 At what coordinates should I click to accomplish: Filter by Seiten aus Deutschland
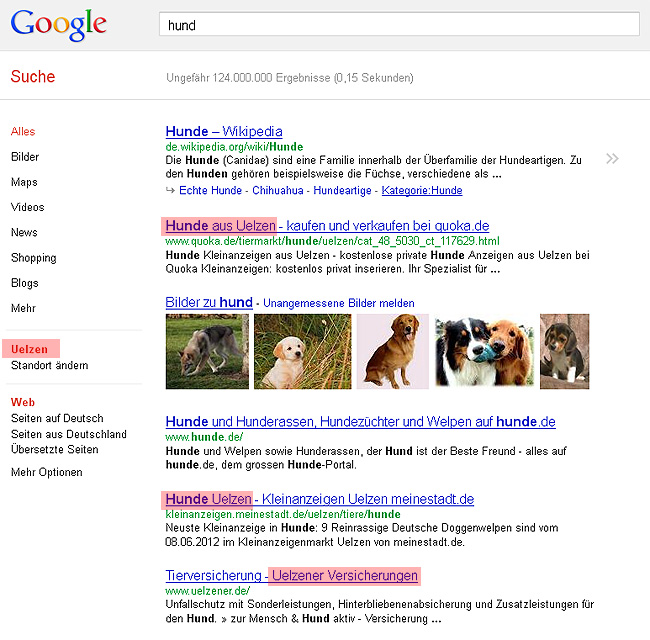[x=69, y=434]
